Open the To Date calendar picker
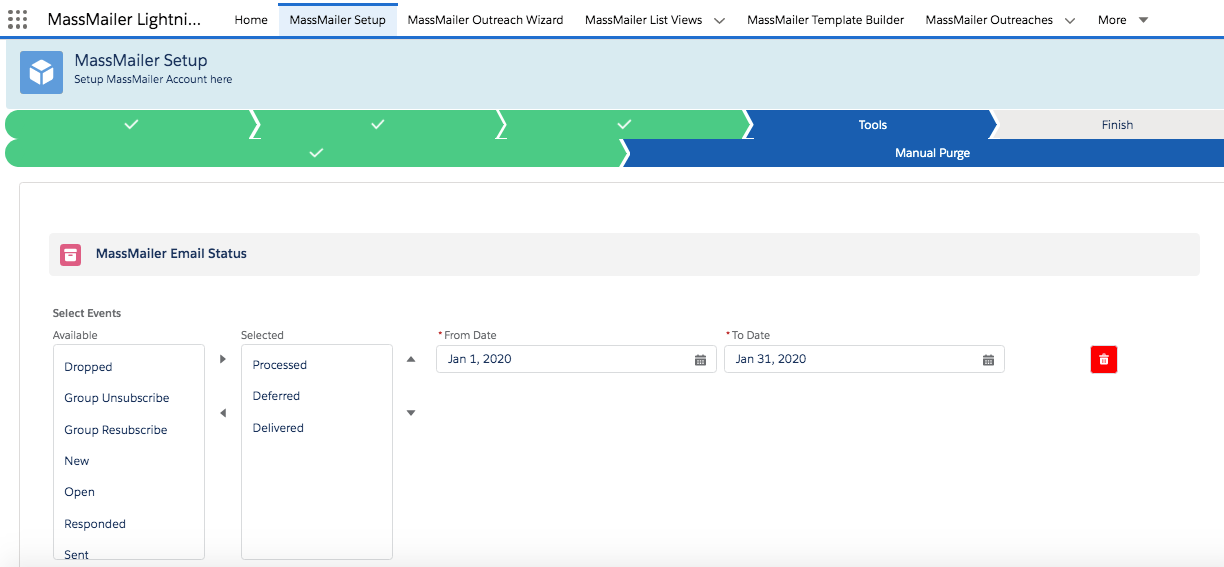 point(988,360)
